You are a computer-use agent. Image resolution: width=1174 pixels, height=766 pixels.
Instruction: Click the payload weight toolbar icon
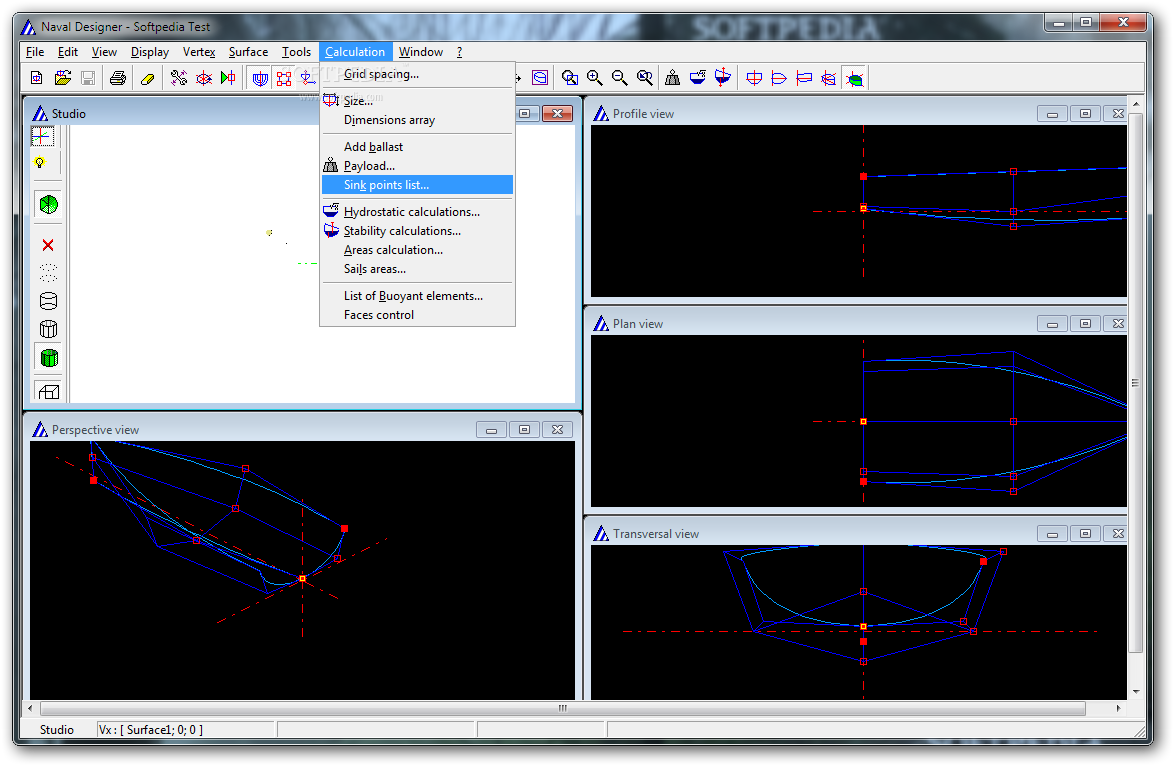pos(672,78)
